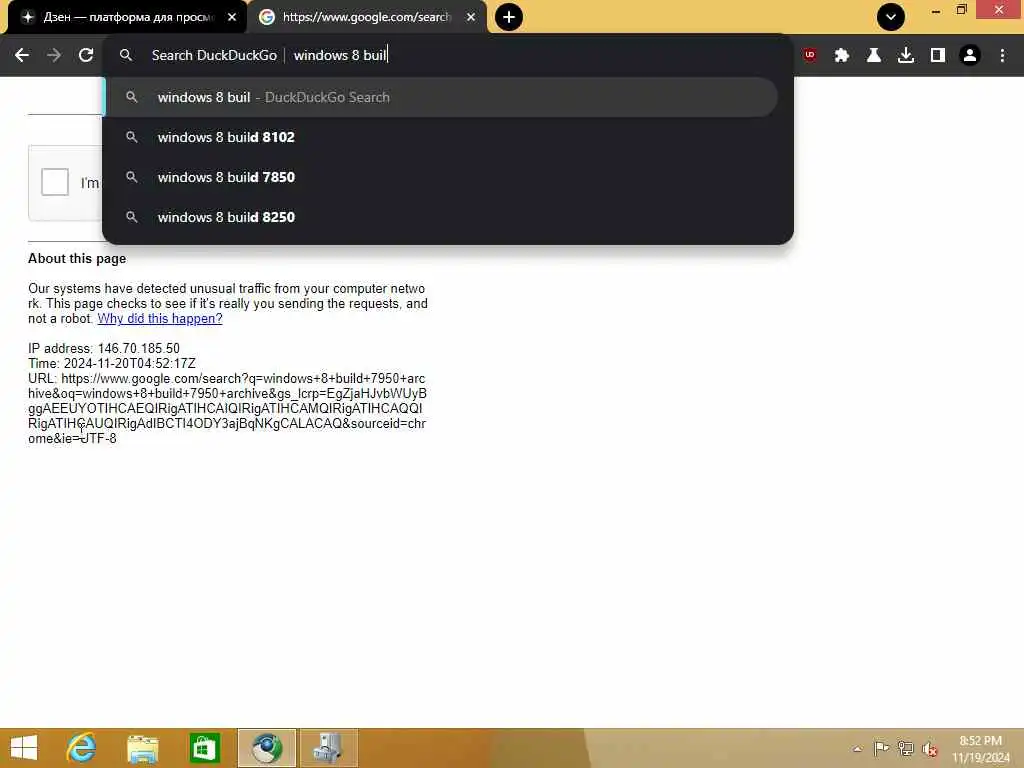
Task: Click the search magnifier in address bar
Action: tap(126, 56)
